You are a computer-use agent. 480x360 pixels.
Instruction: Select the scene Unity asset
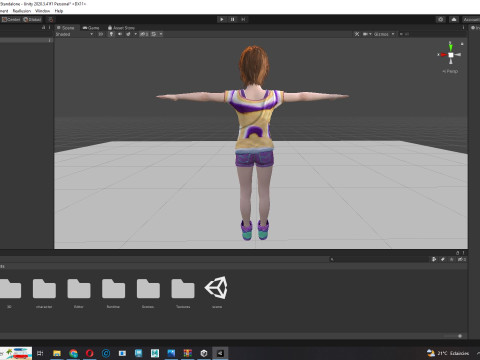(x=217, y=292)
